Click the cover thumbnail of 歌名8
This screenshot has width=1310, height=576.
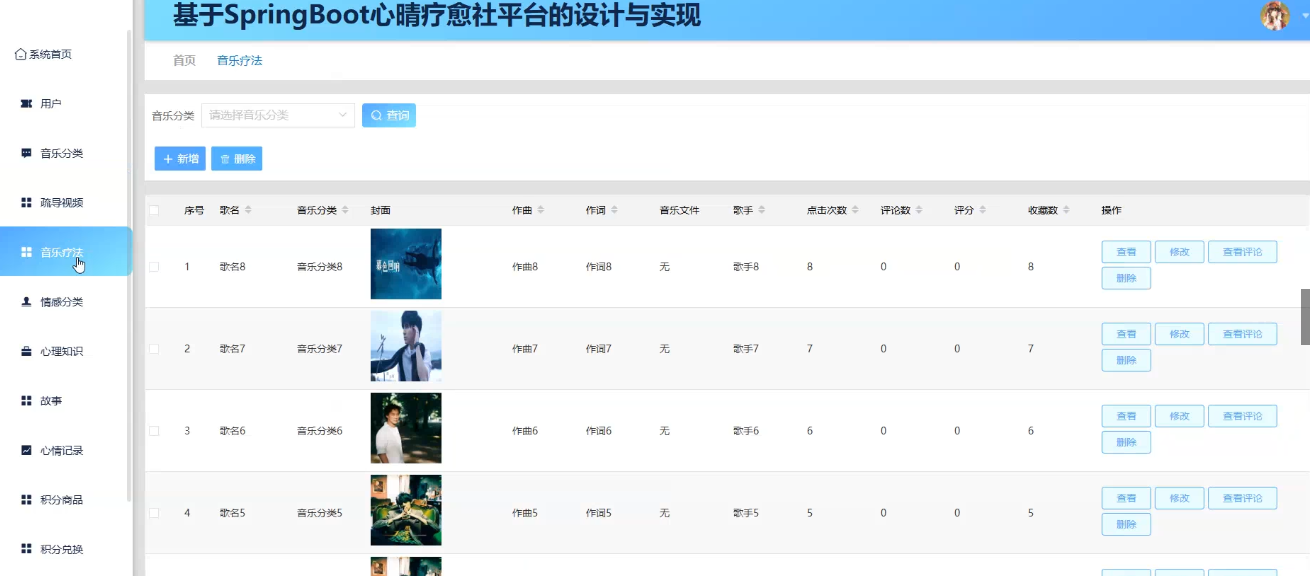(x=406, y=264)
